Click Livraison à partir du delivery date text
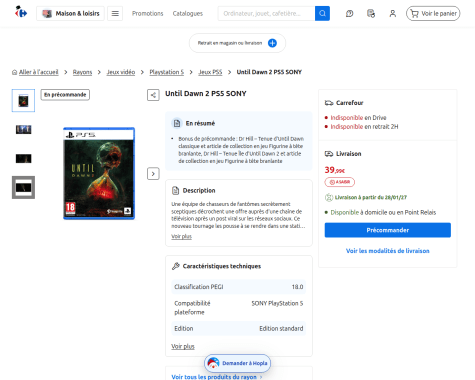The height and width of the screenshot is (380, 475). [x=371, y=197]
